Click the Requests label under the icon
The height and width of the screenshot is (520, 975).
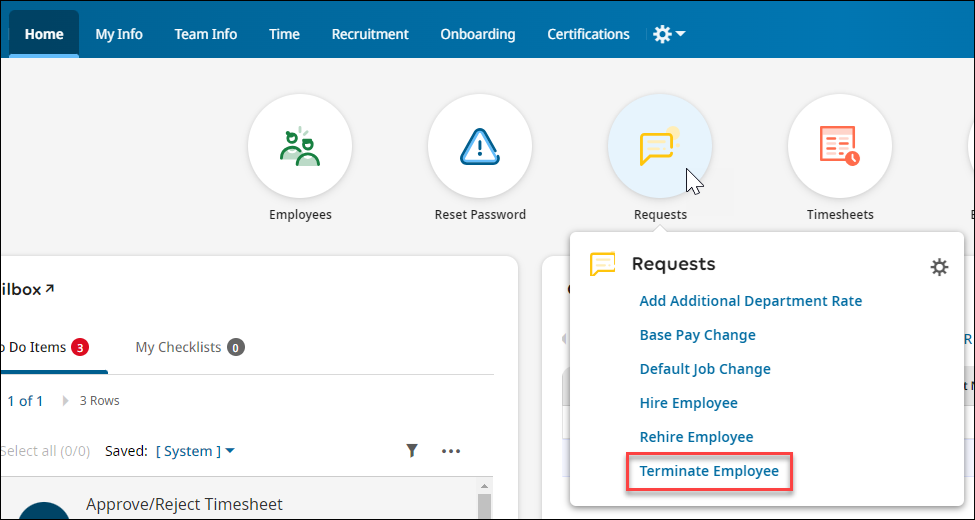(660, 215)
